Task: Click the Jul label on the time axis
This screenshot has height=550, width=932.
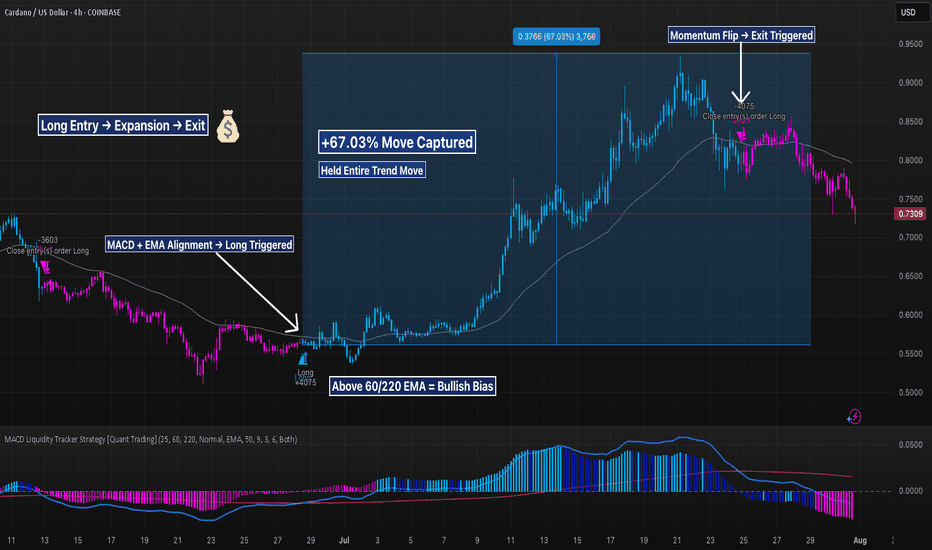Action: point(344,540)
